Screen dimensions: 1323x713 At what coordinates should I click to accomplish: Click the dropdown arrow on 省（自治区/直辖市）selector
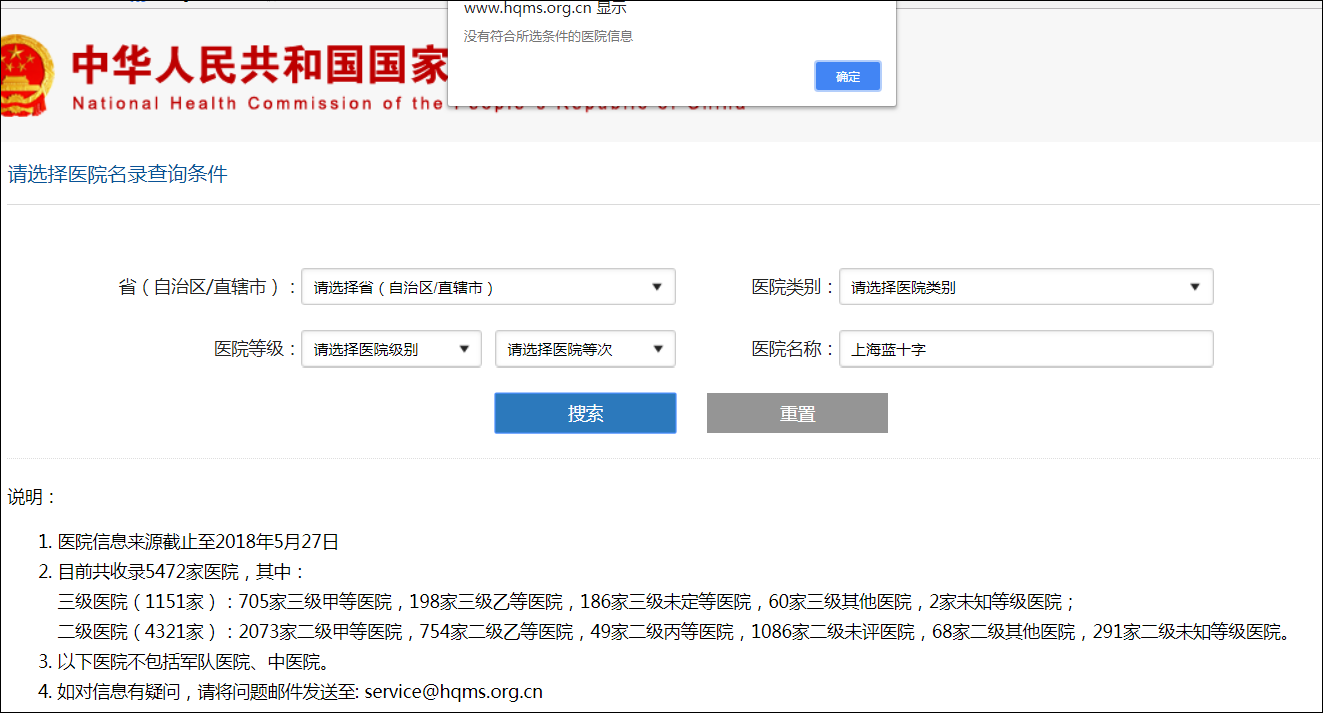coord(657,286)
